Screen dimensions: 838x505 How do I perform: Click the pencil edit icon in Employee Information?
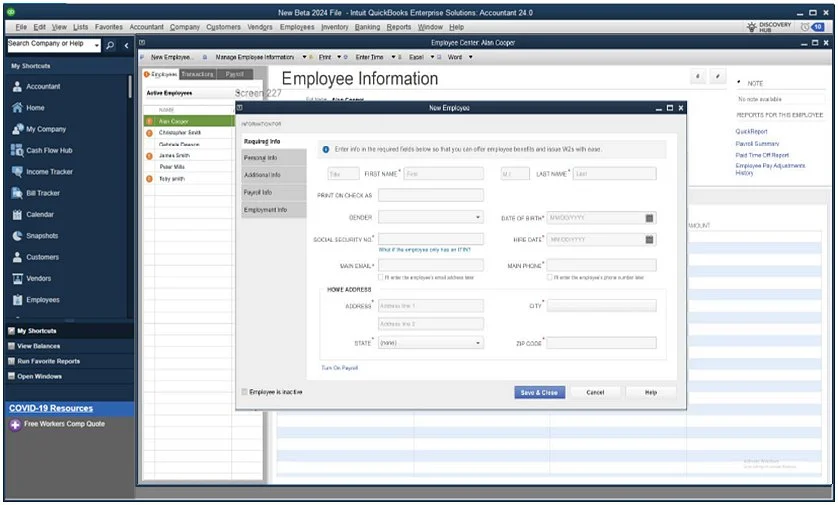tap(718, 77)
